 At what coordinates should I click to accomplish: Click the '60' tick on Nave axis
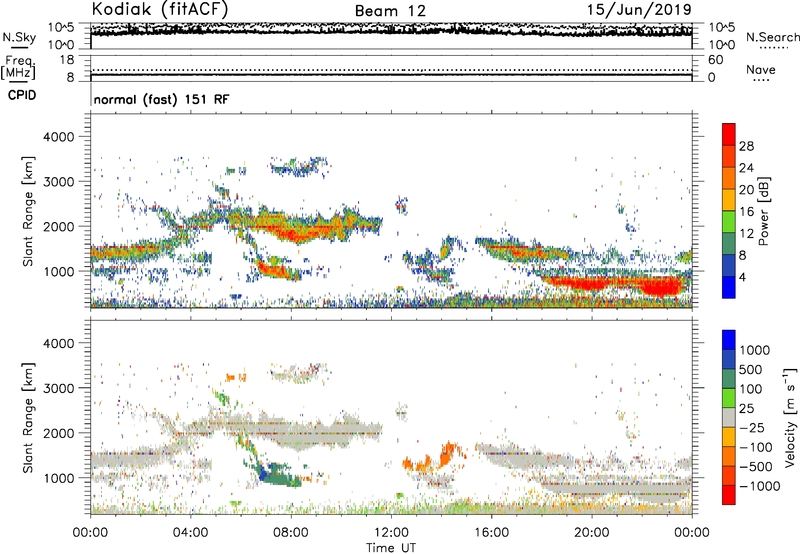click(x=716, y=60)
